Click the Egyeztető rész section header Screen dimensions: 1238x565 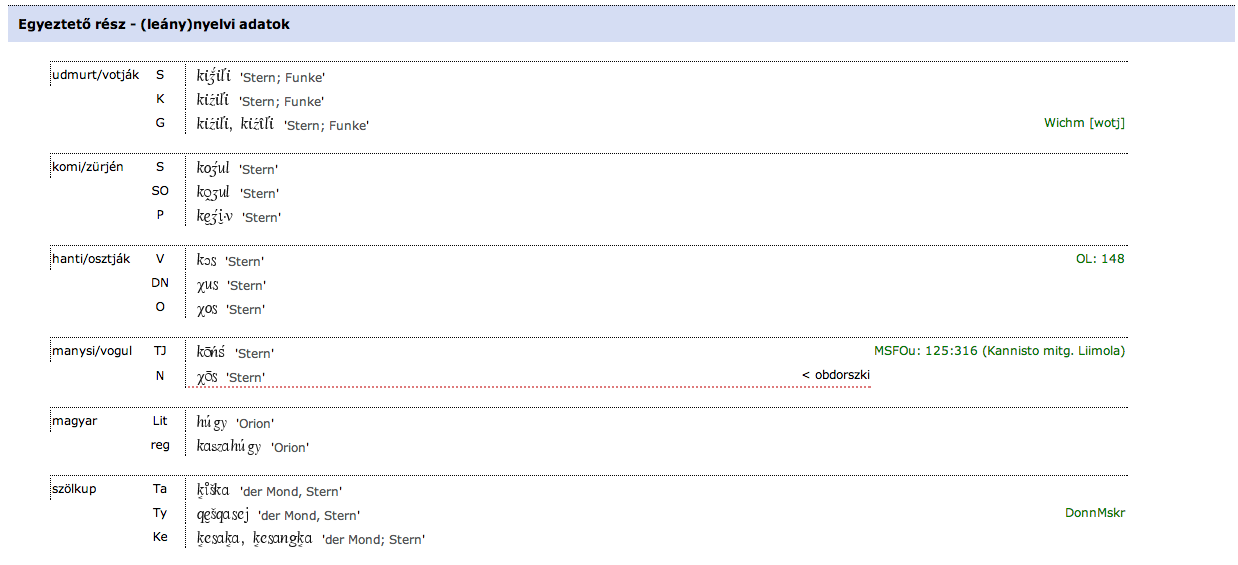(154, 24)
